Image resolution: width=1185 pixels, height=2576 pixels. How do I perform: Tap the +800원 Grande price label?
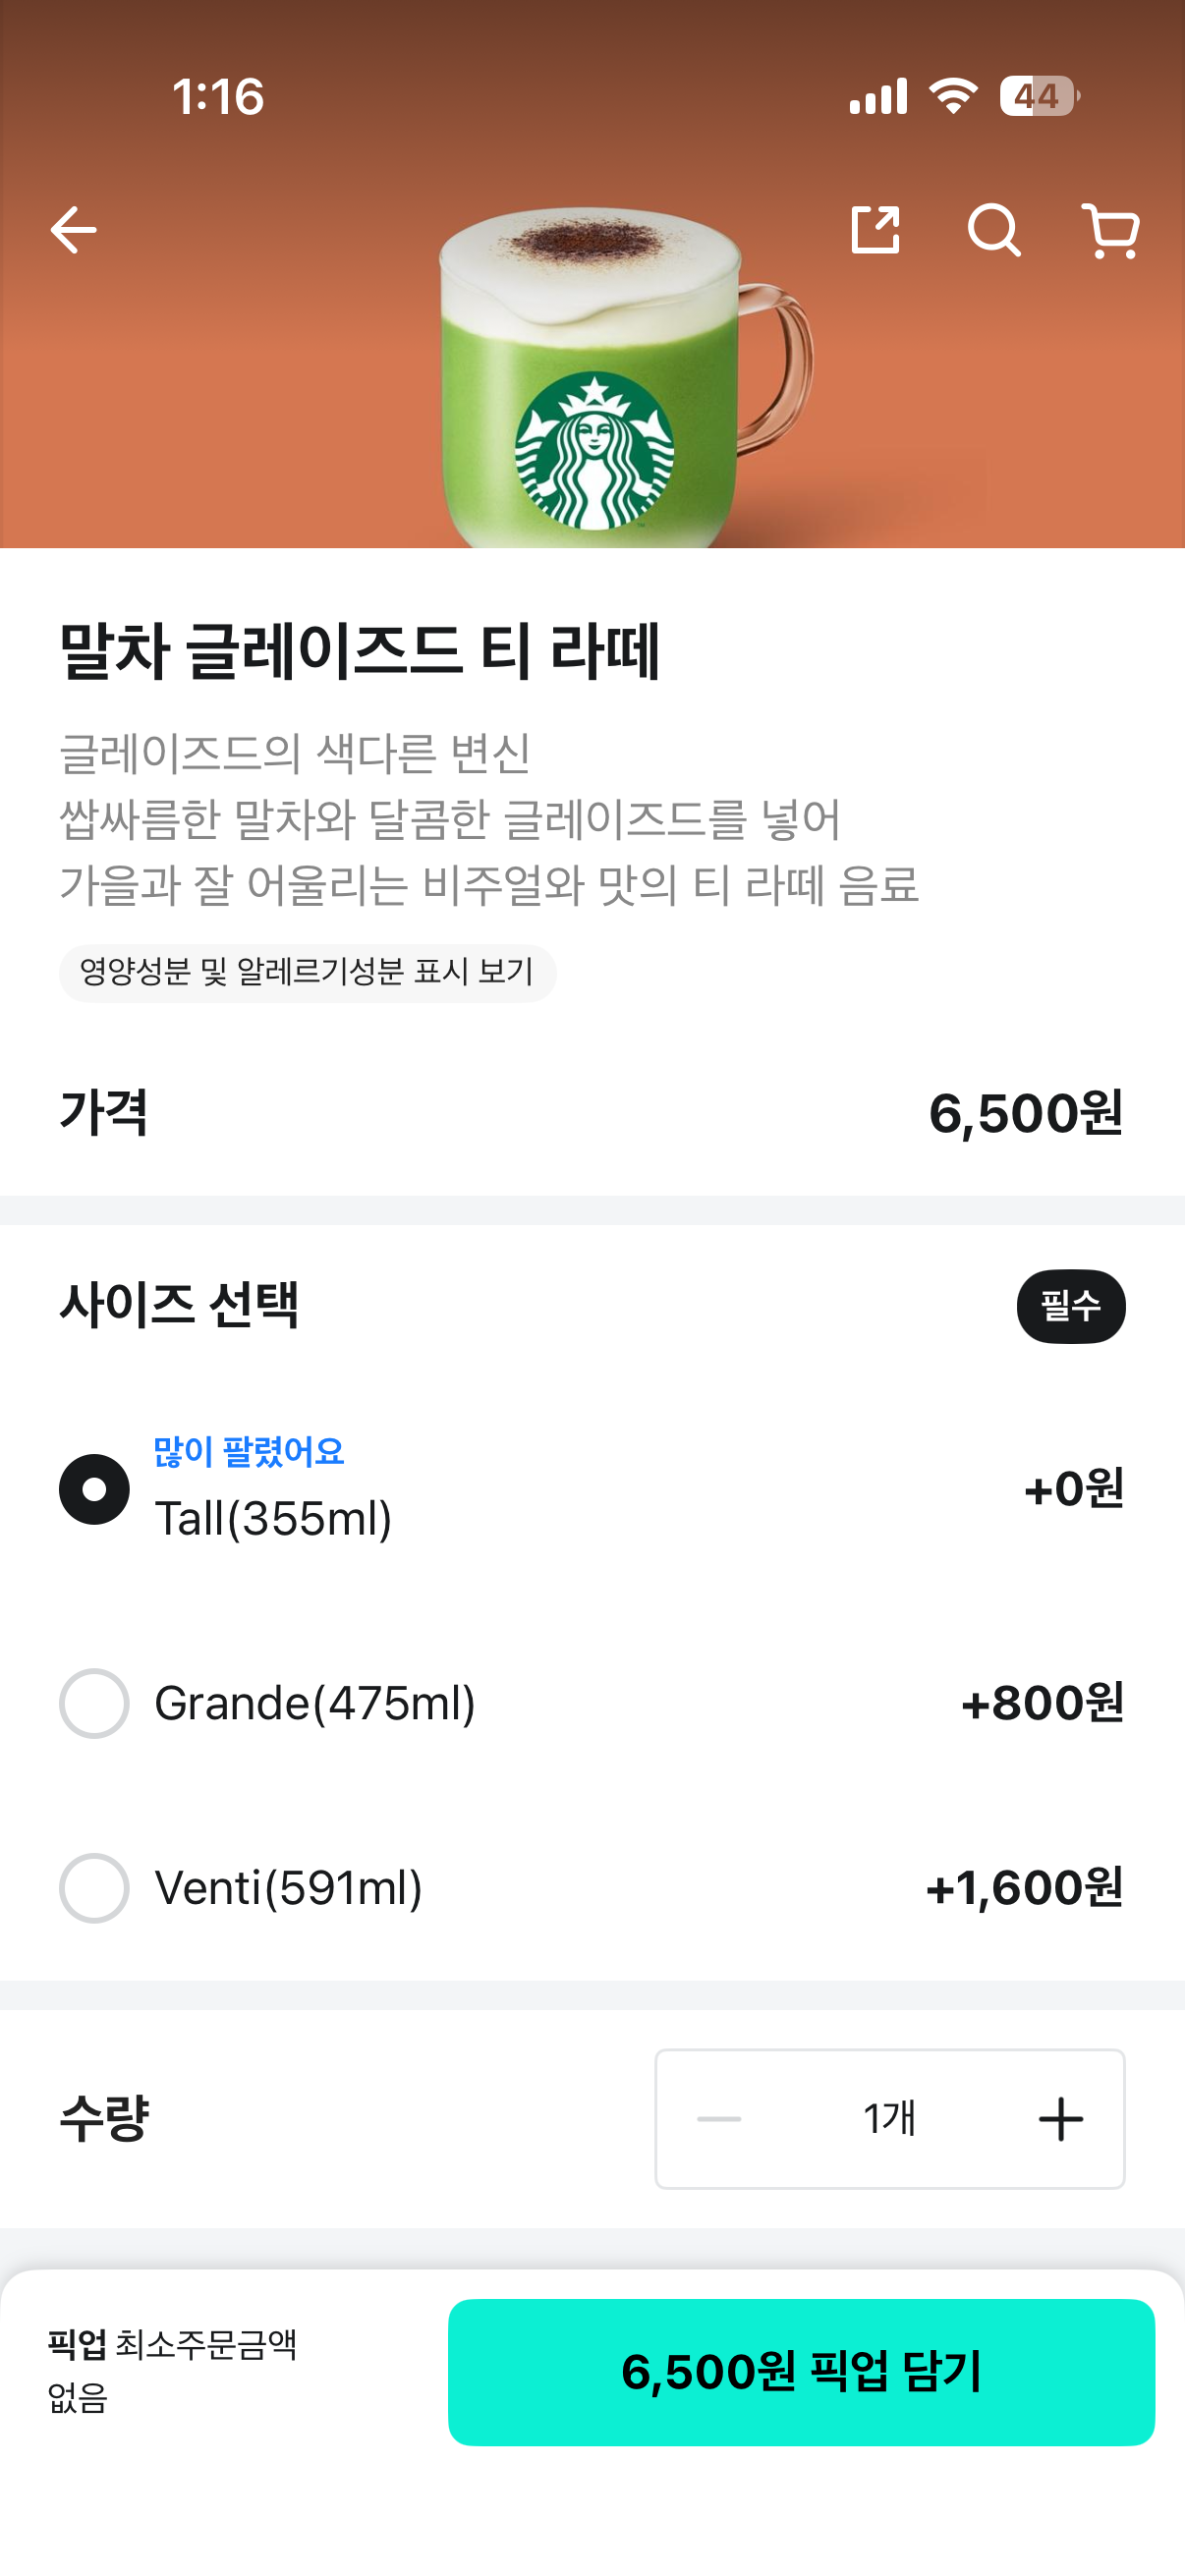(1042, 1703)
